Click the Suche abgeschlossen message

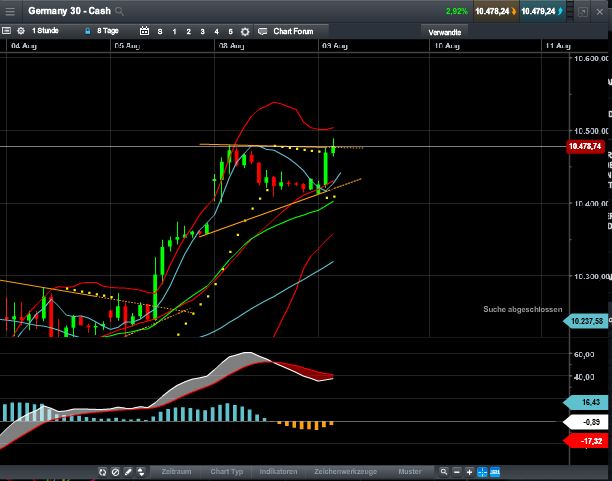(x=523, y=309)
